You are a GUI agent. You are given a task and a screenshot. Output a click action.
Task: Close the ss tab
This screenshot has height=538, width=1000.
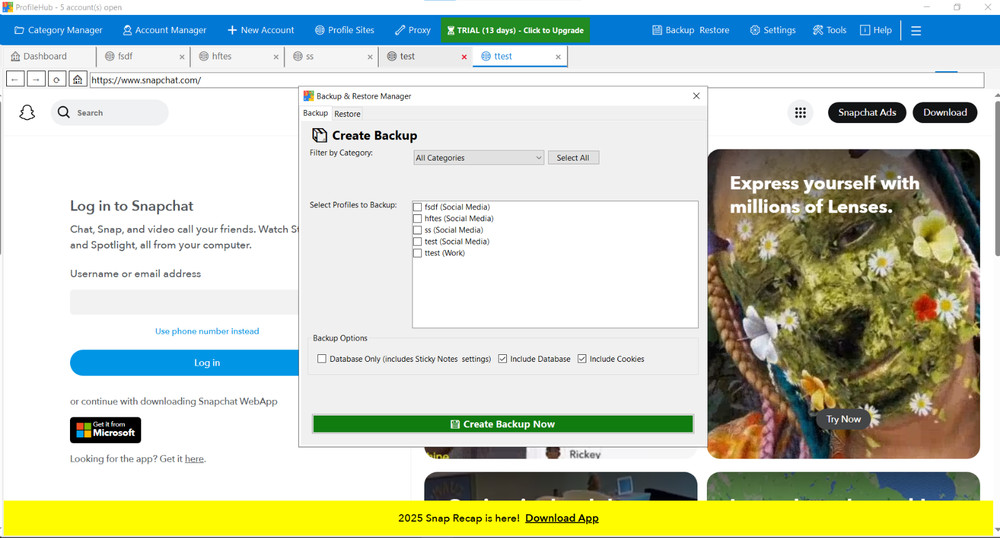click(370, 57)
